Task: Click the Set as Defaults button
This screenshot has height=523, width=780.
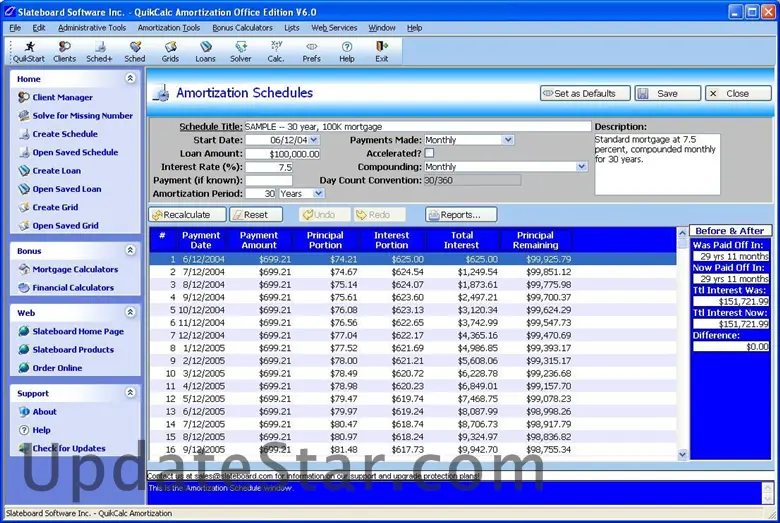Action: tap(585, 94)
